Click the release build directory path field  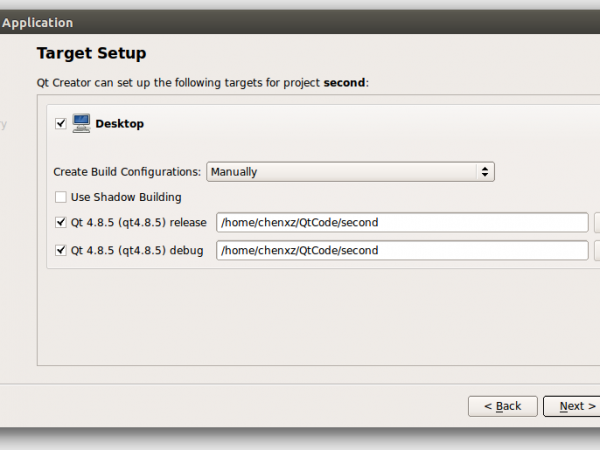point(402,222)
